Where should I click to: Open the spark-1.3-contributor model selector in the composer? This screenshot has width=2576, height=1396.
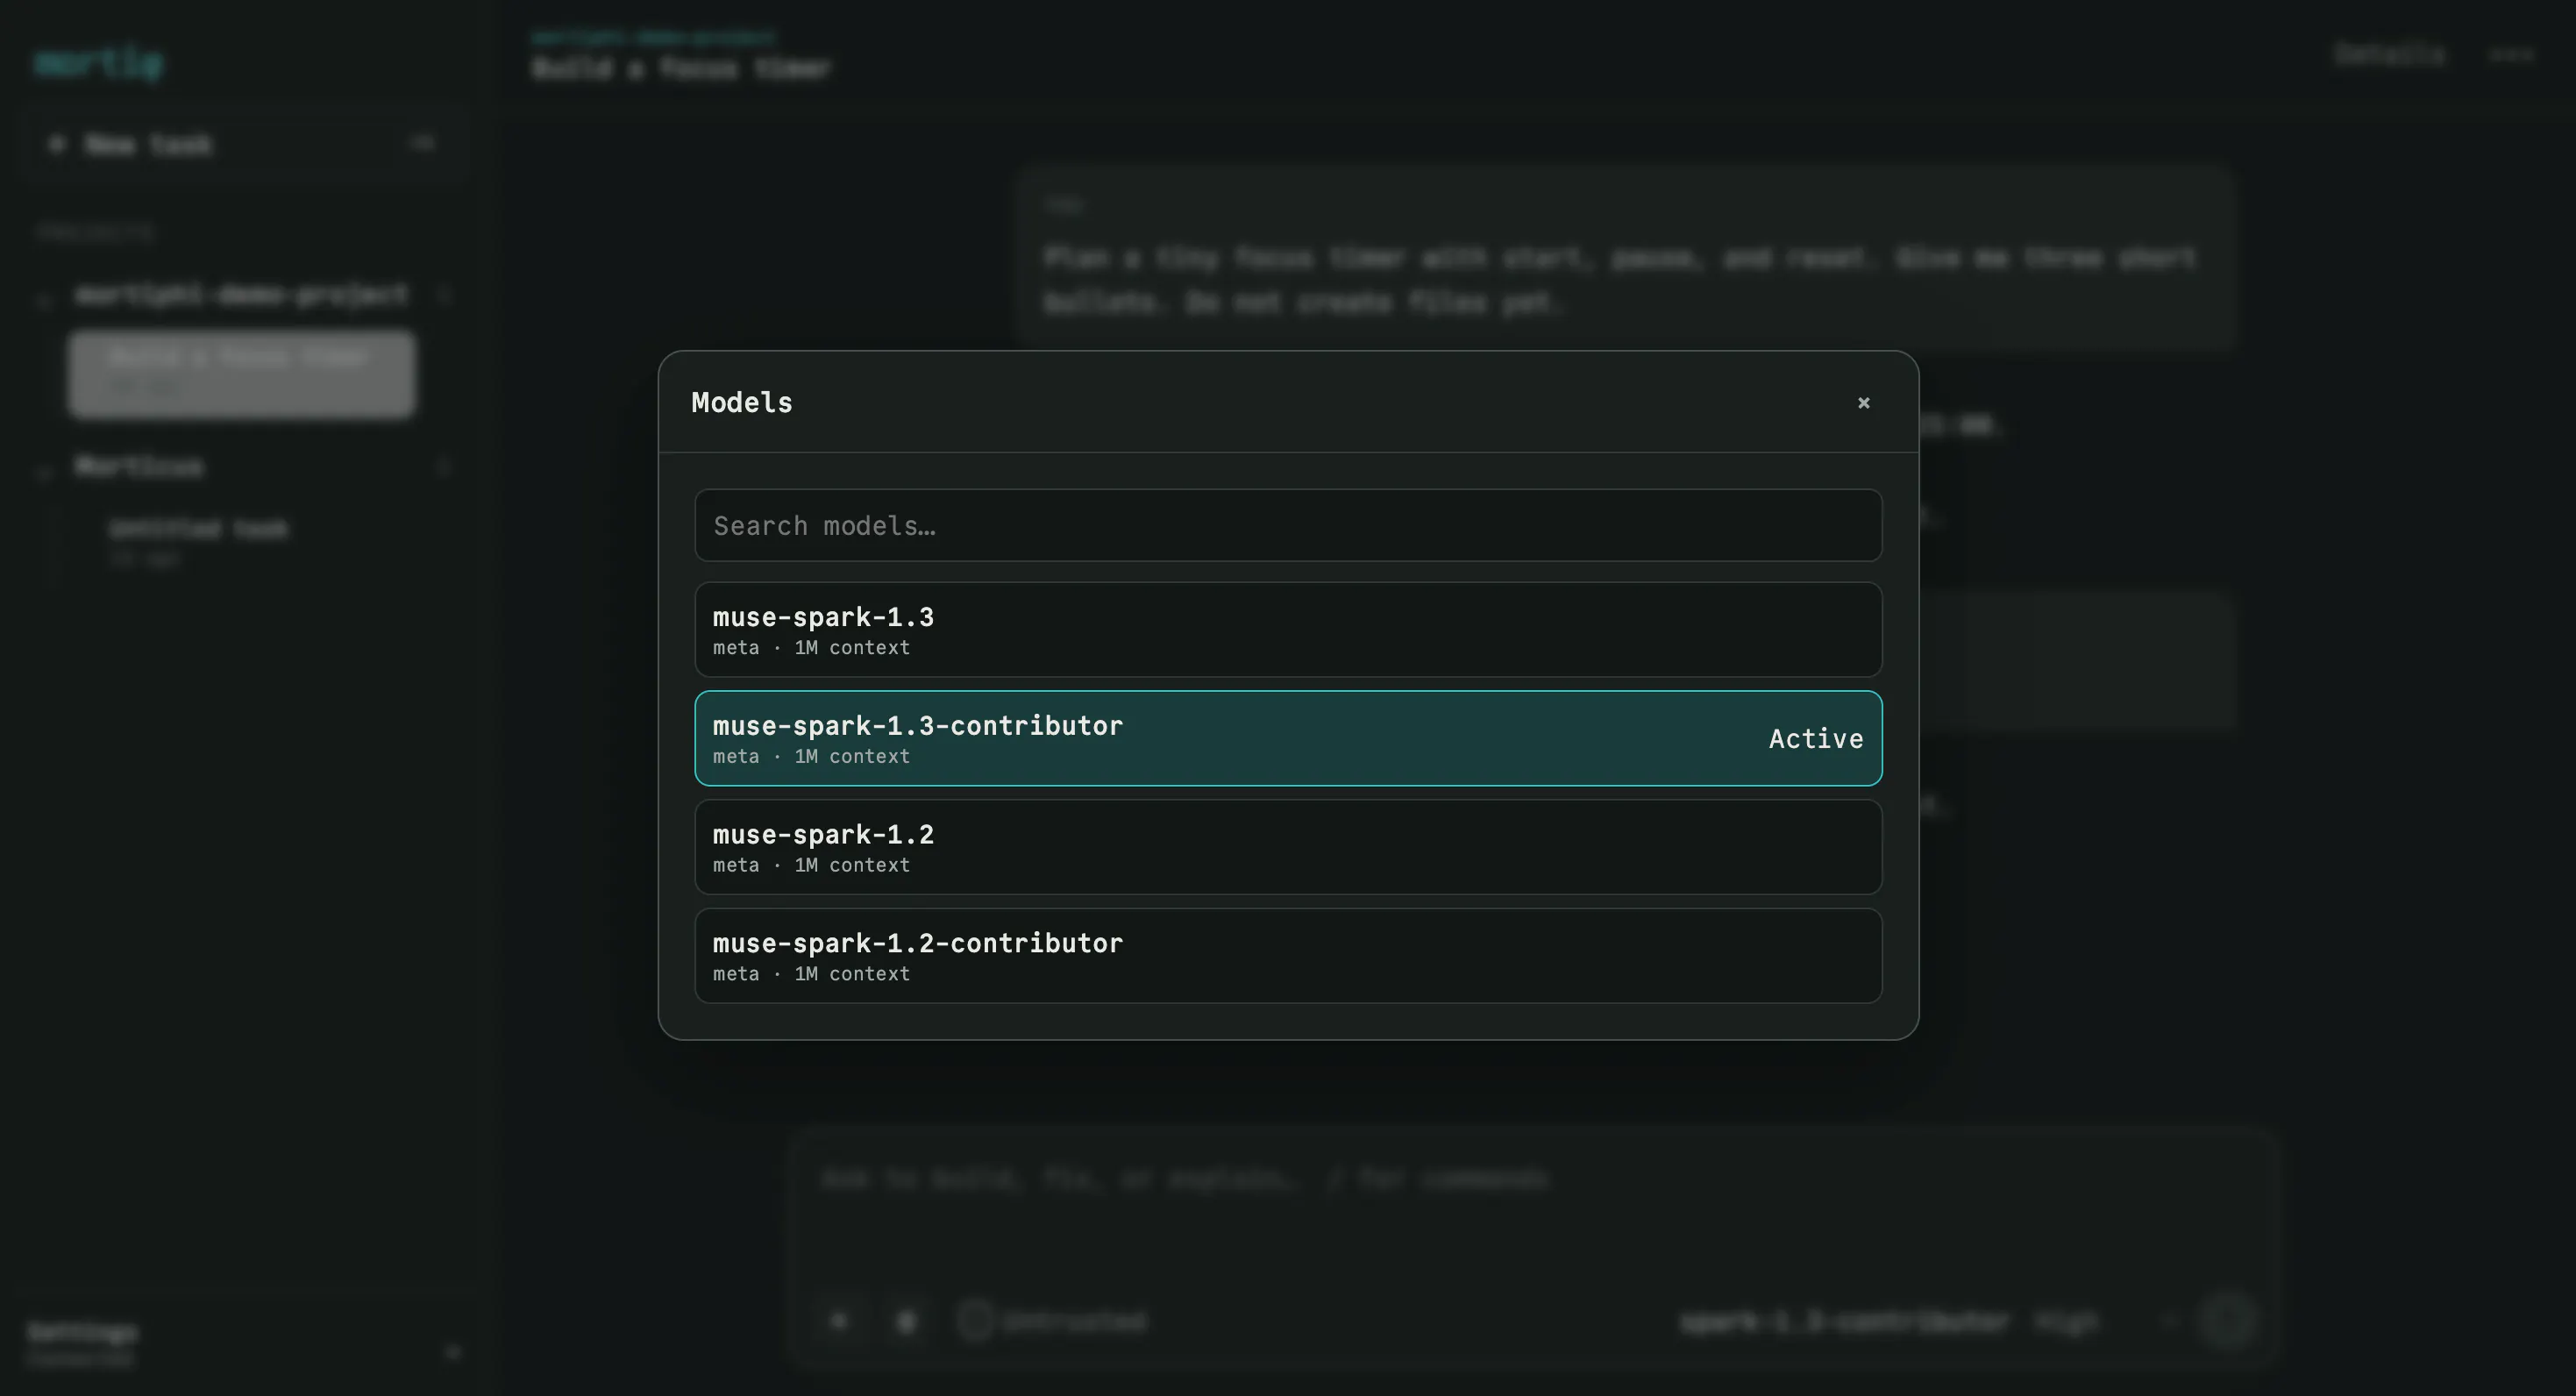[1844, 1321]
